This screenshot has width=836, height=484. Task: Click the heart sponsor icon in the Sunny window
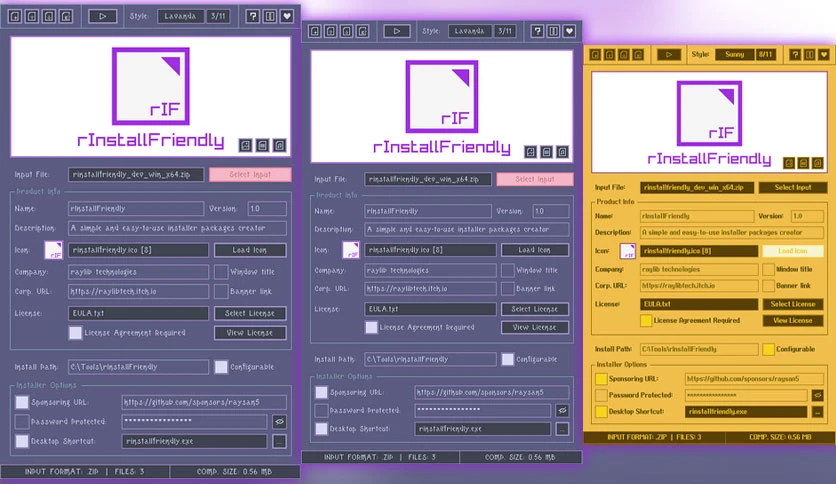pyautogui.click(x=824, y=54)
